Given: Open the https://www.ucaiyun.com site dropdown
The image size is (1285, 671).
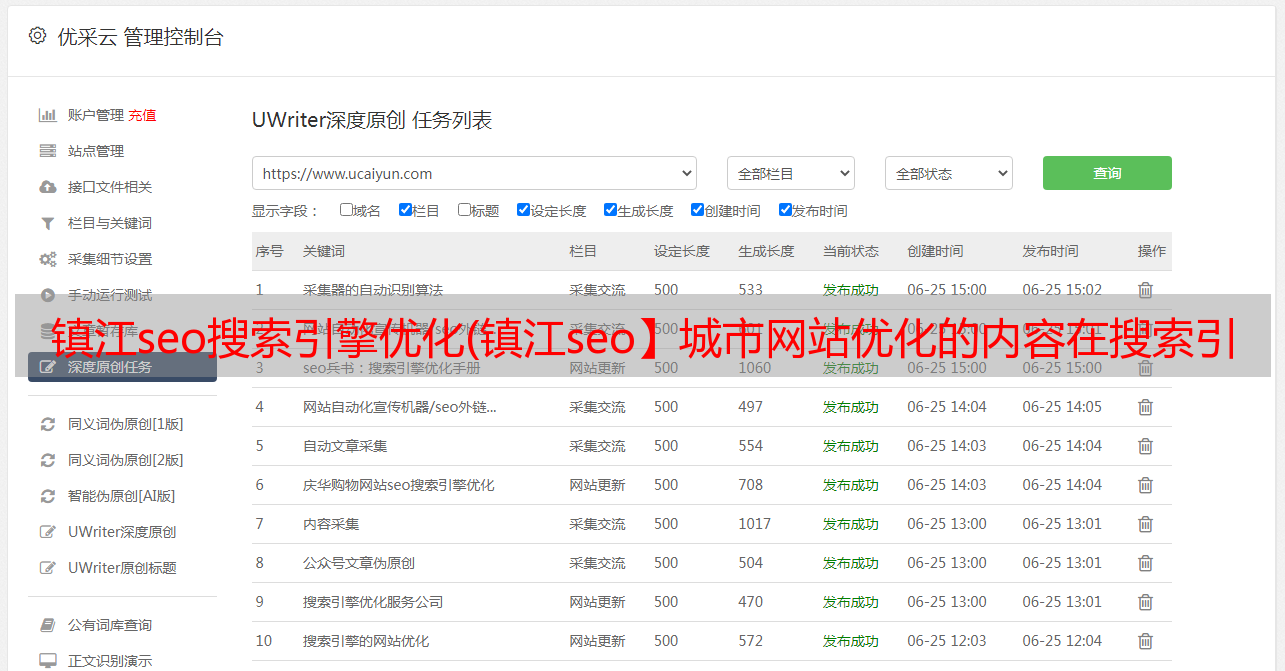Looking at the screenshot, I should coord(474,173).
